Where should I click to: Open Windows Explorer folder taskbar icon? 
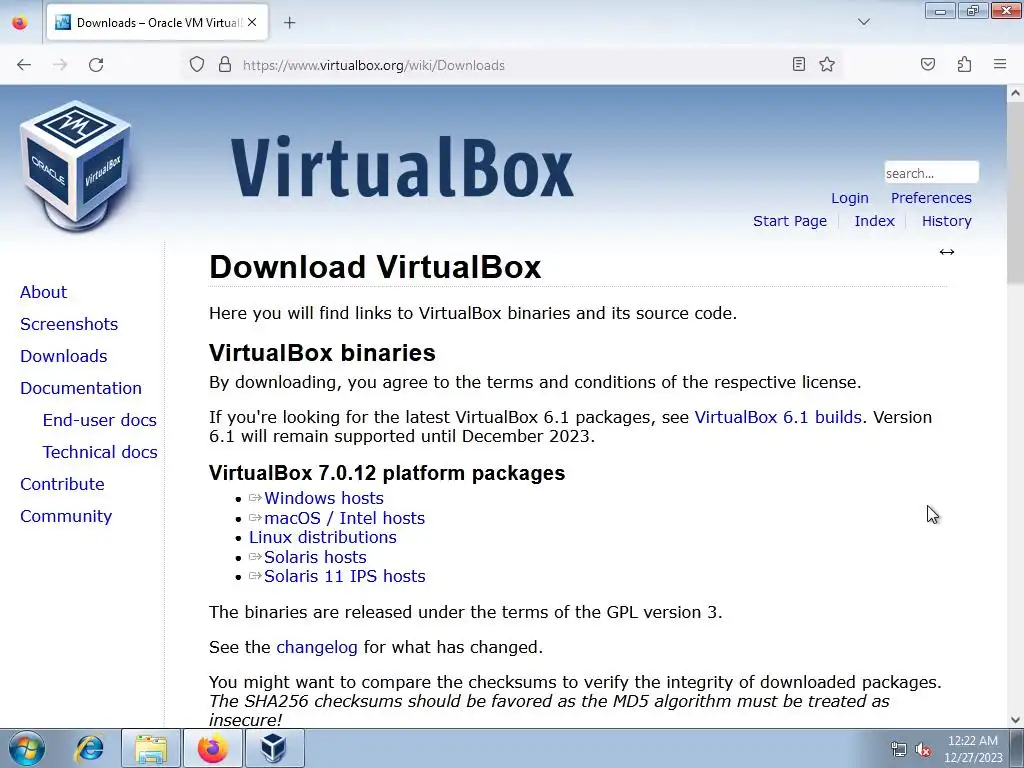(151, 748)
